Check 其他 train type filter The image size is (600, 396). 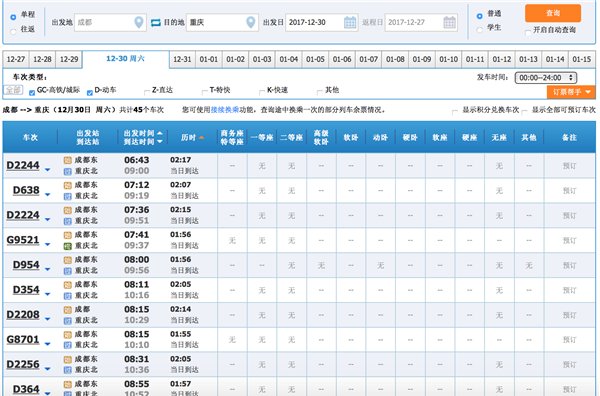tap(319, 92)
